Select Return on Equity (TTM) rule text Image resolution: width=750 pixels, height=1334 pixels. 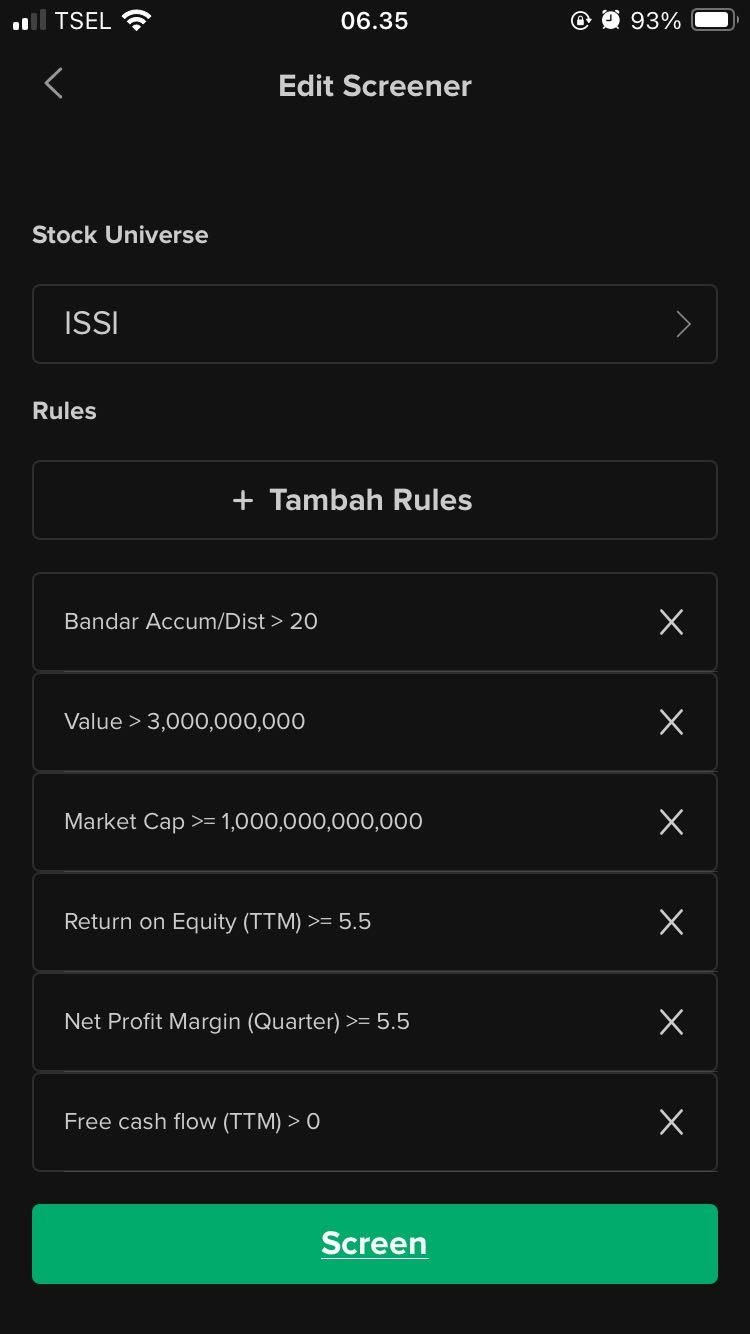tap(217, 922)
